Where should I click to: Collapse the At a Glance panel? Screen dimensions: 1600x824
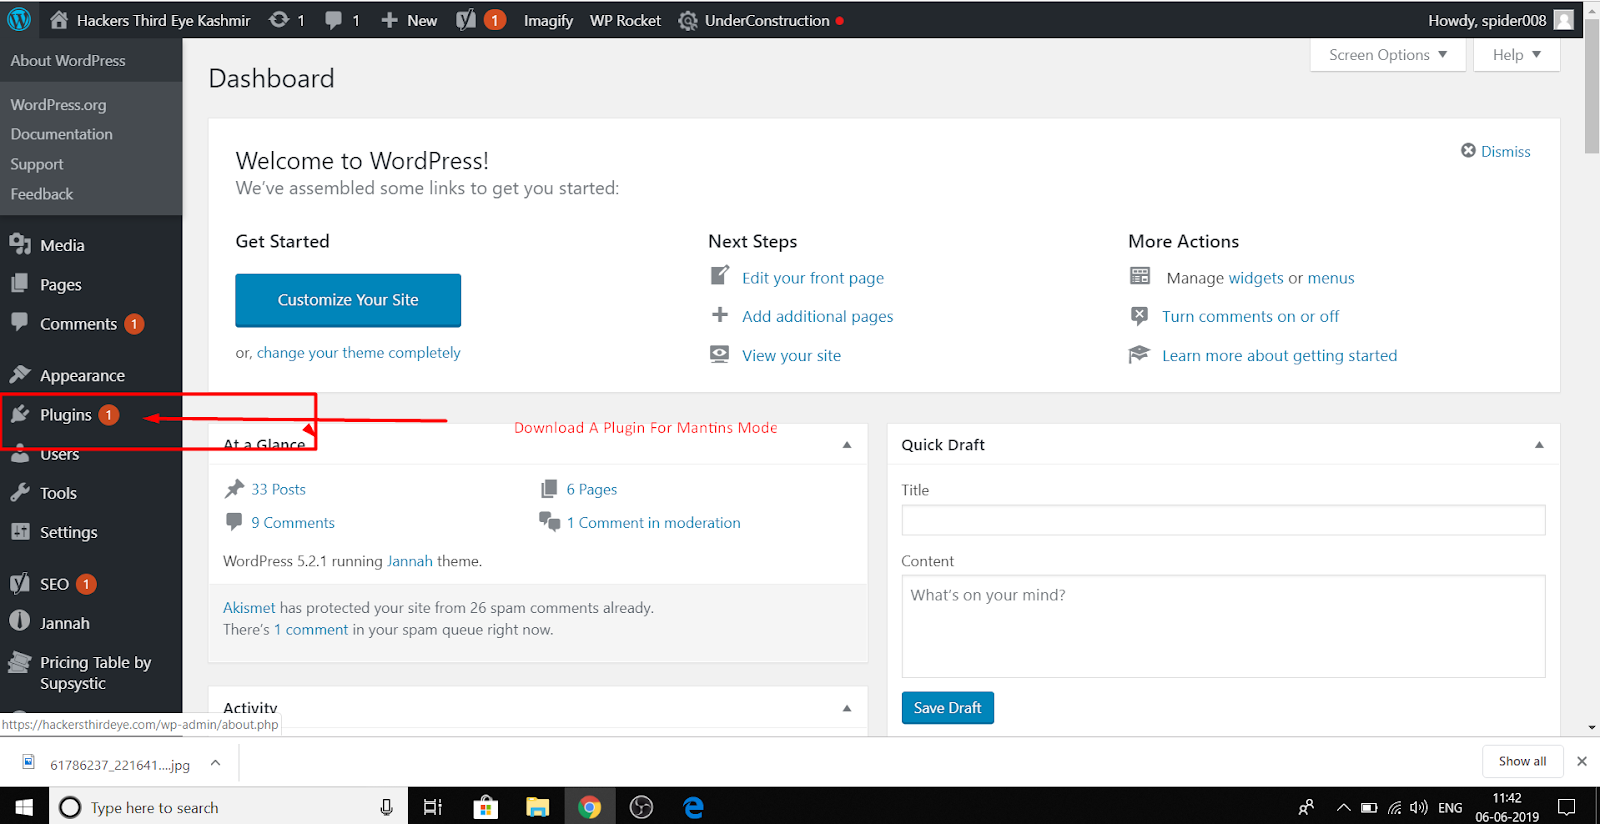click(847, 445)
